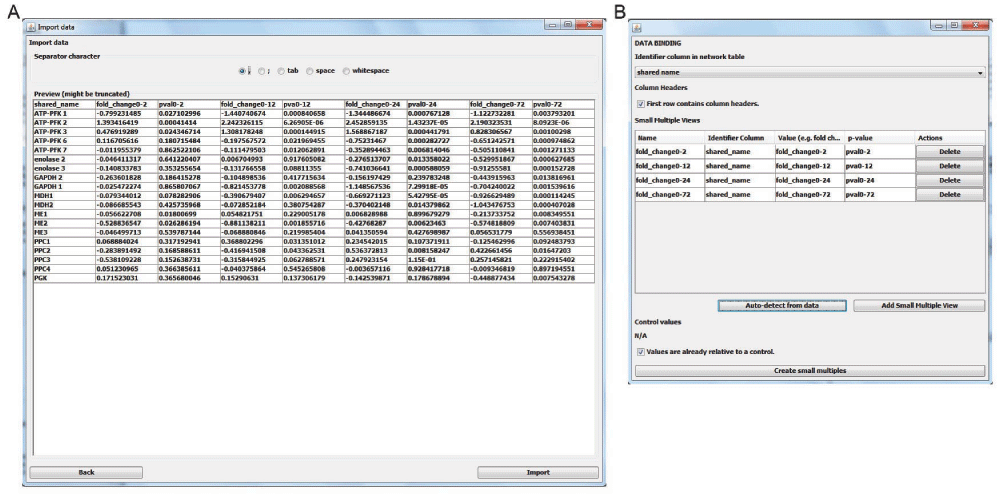The image size is (1000, 498).
Task: Click the Back button in Import data
Action: (x=86, y=472)
